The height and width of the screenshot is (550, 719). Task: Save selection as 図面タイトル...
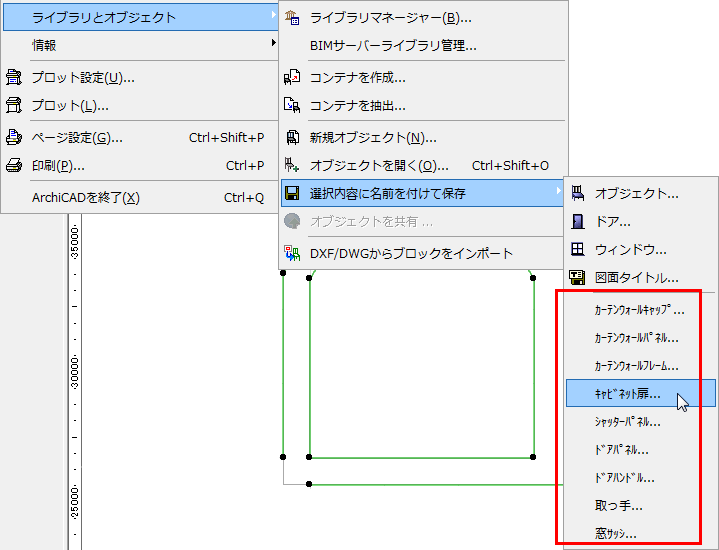[641, 277]
